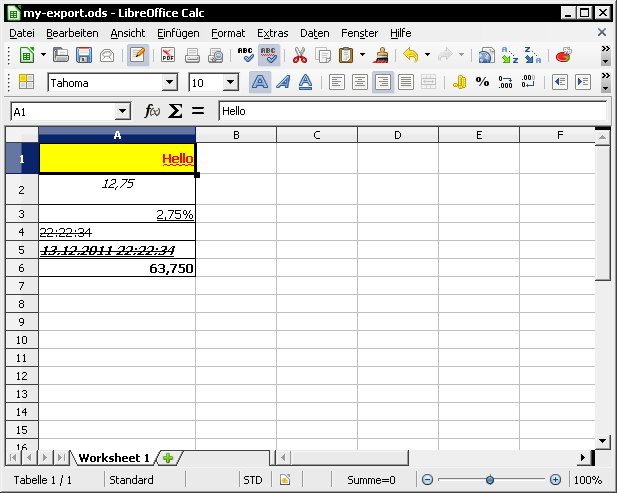Toggle Edit File mode

coord(138,56)
